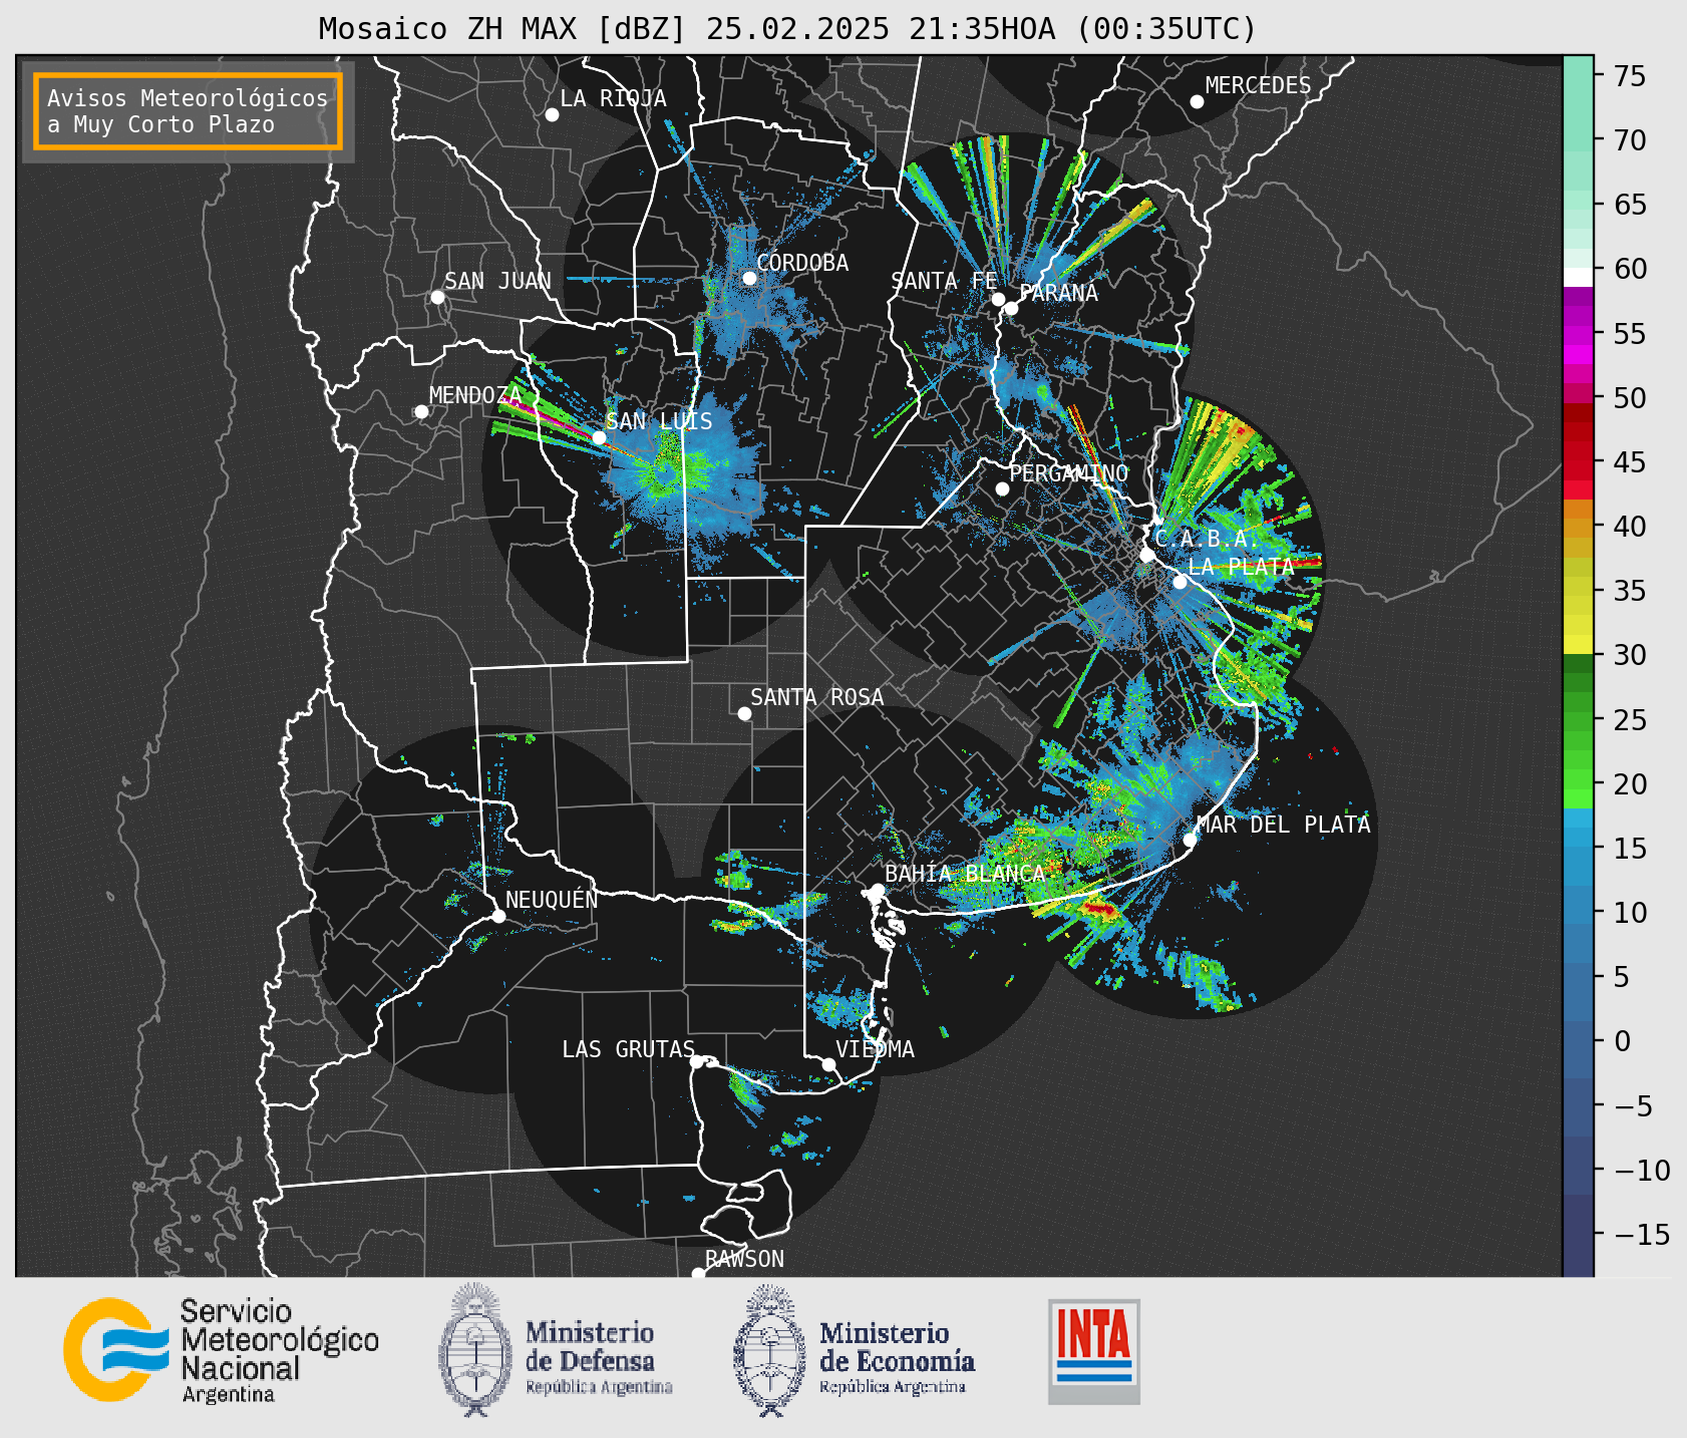
Task: Click the LAS GRUTAS city marker
Action: (697, 1062)
